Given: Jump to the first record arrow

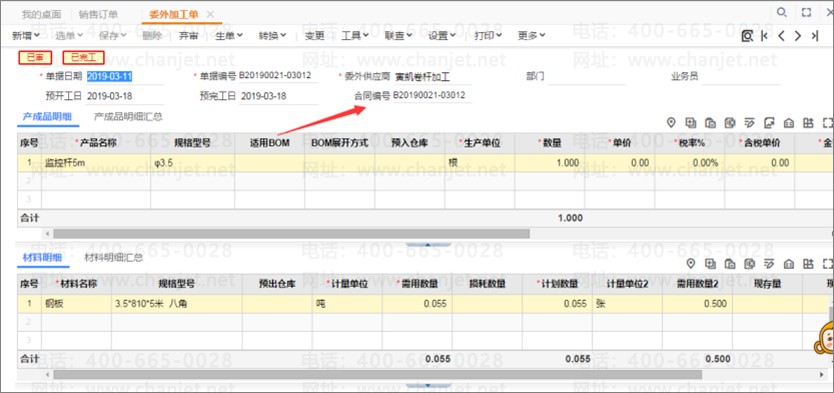Looking at the screenshot, I should pyautogui.click(x=764, y=36).
